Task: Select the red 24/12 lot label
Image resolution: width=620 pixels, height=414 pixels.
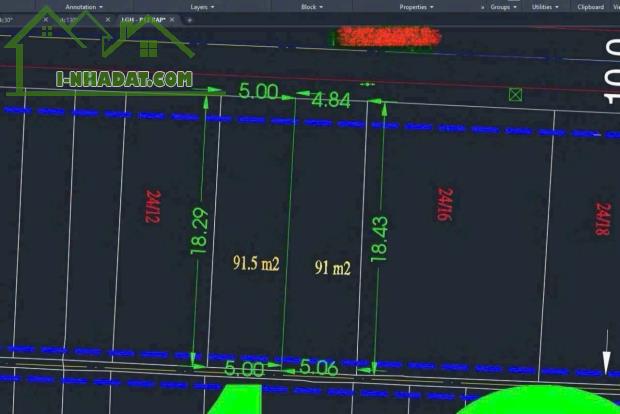Action: [153, 206]
